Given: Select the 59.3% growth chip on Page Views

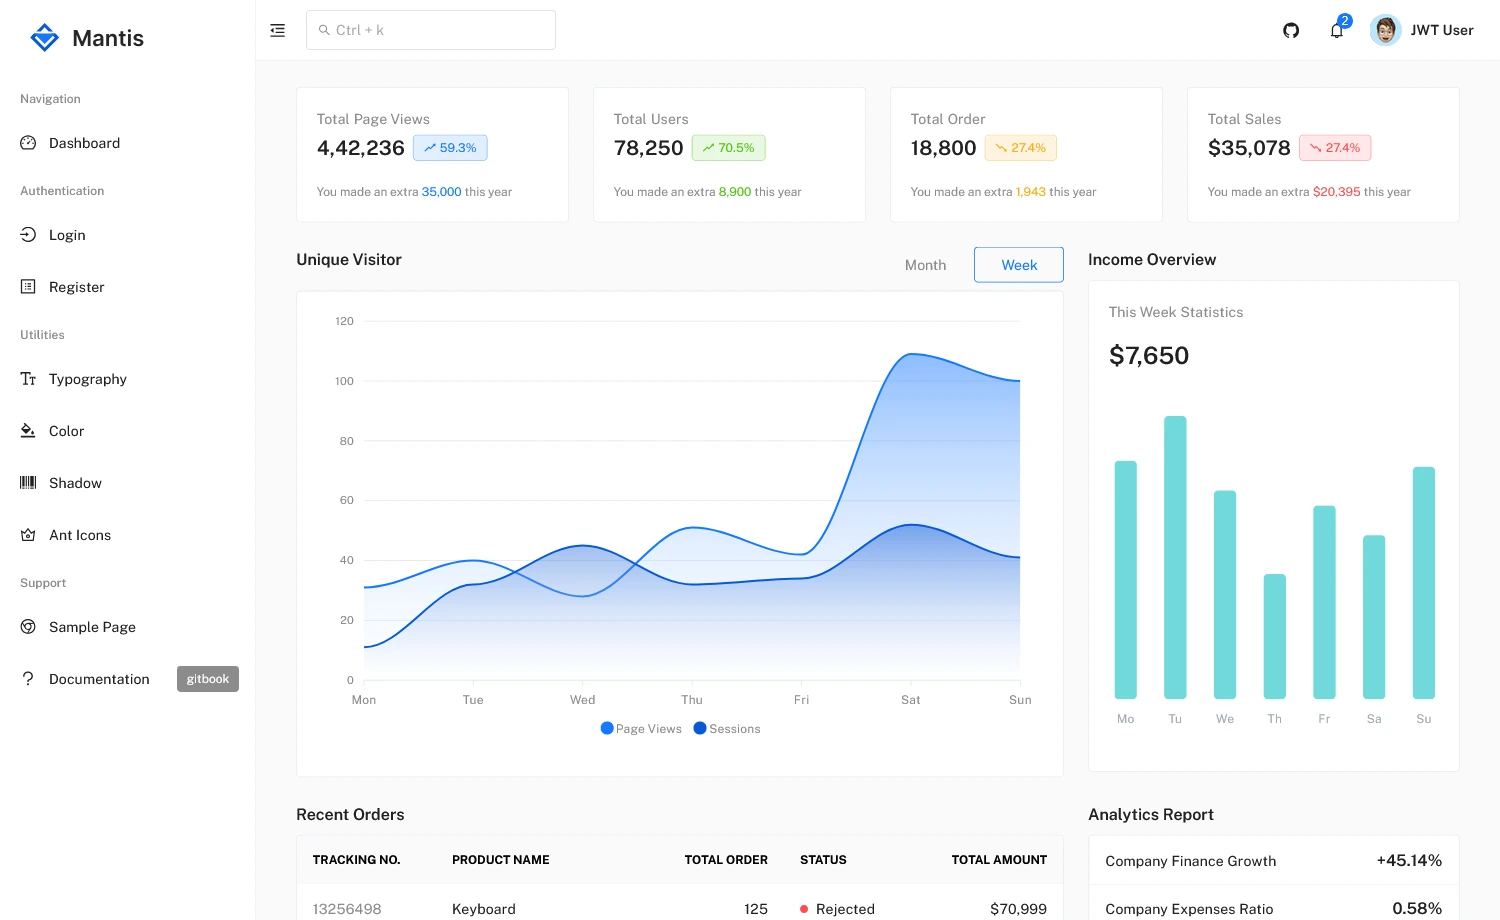Looking at the screenshot, I should (450, 147).
